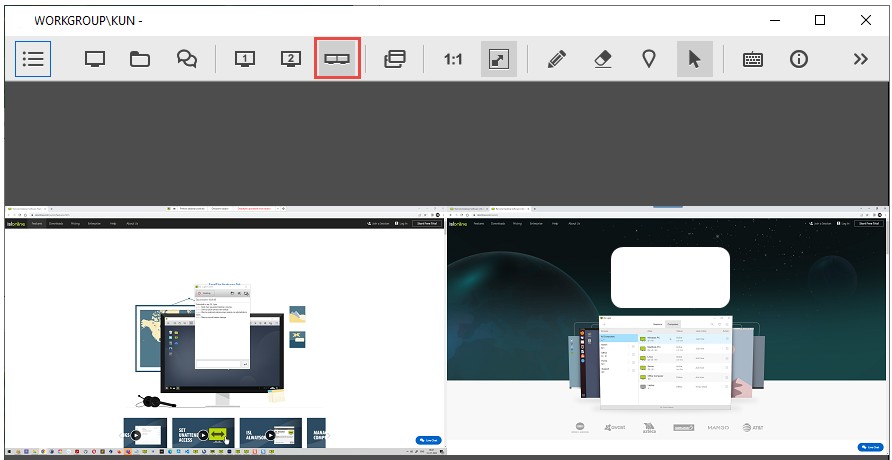892x460 pixels.
Task: Switch to monitor 1 view
Action: pos(245,59)
